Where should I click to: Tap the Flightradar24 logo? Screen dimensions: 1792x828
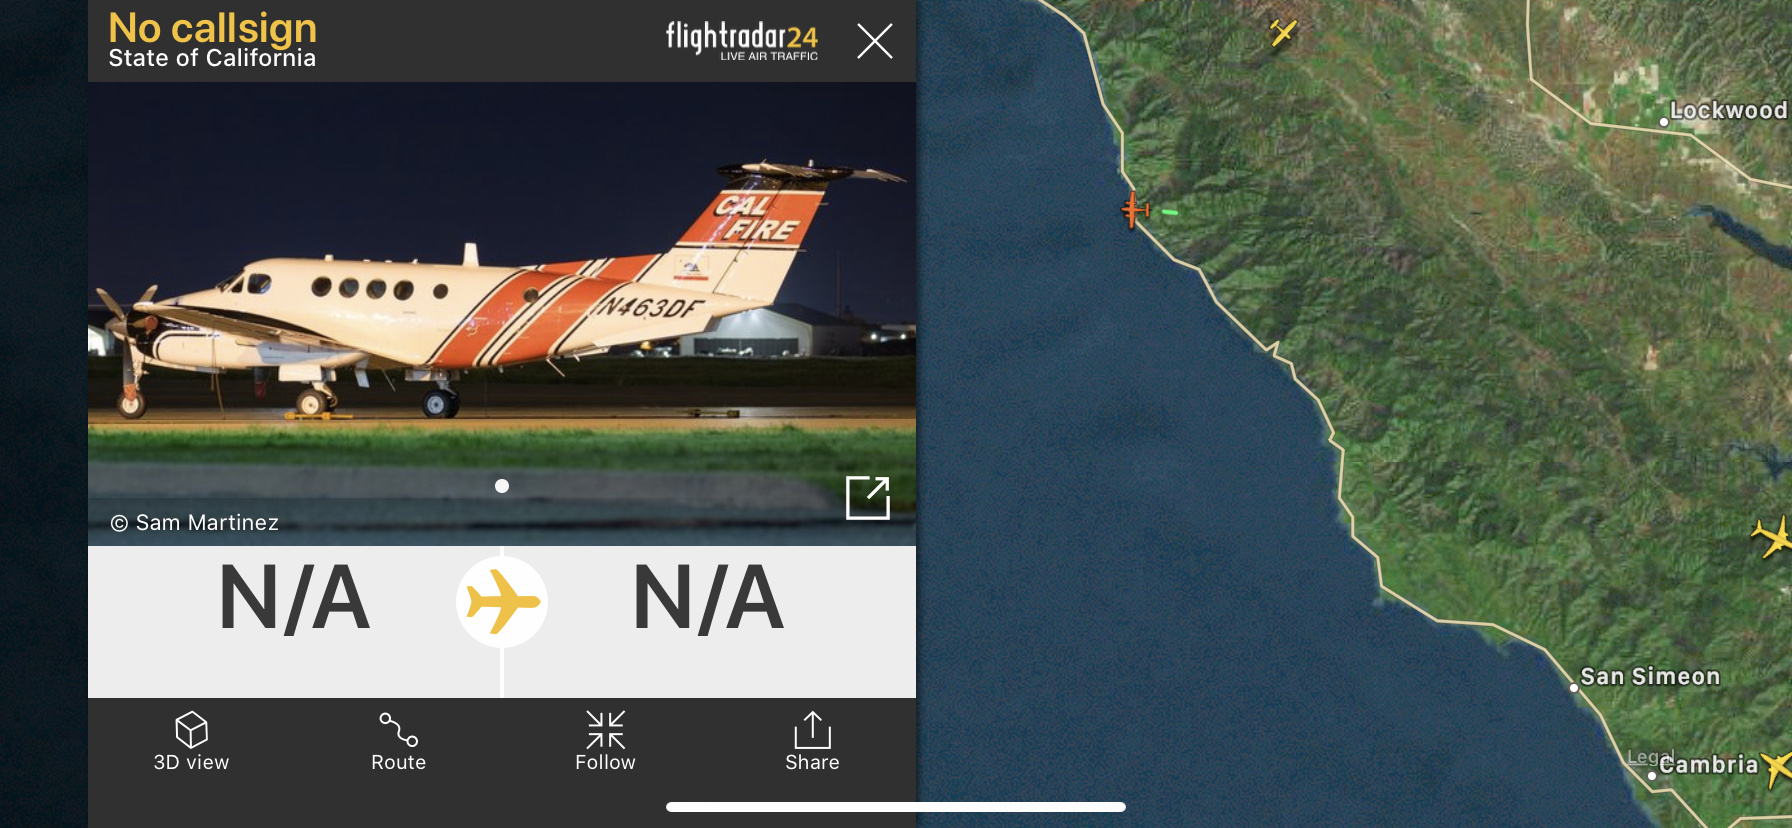pyautogui.click(x=742, y=41)
